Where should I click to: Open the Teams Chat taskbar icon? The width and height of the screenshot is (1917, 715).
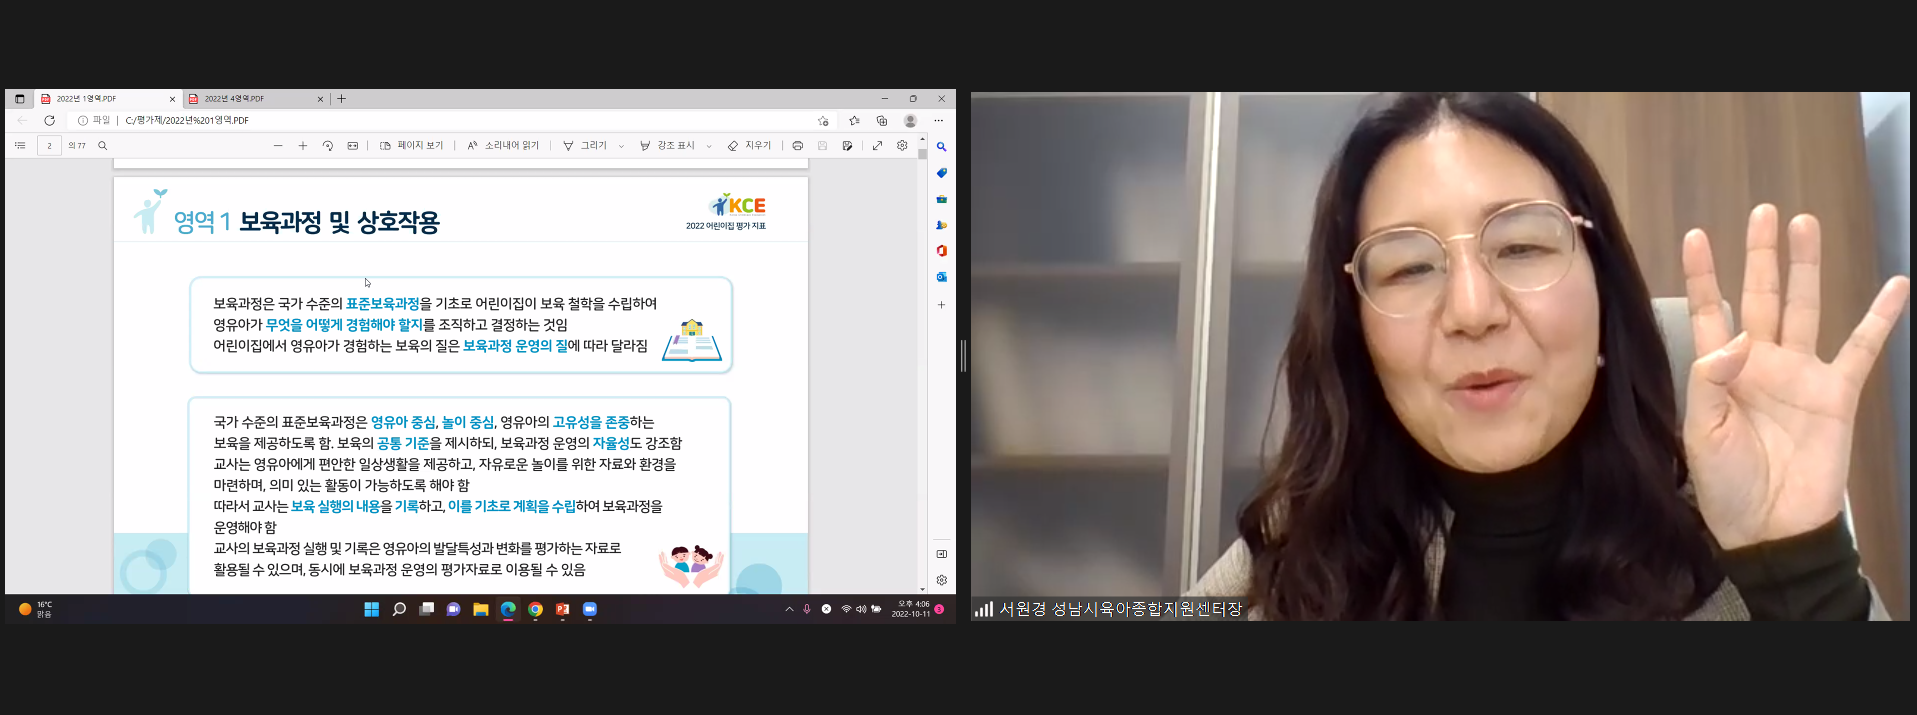(453, 609)
